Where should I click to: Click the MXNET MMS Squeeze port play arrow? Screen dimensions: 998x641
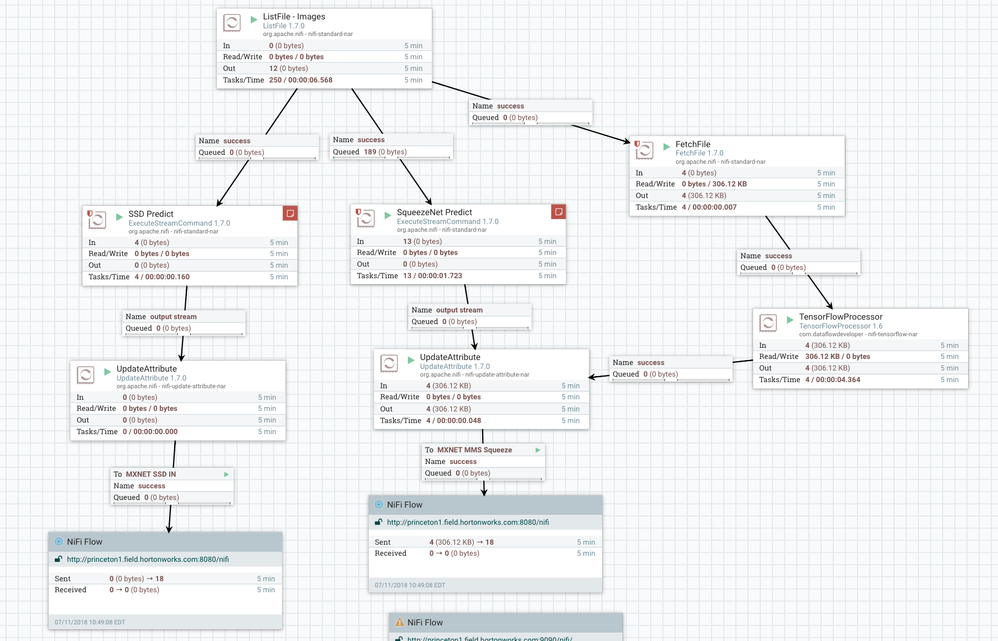[x=538, y=450]
